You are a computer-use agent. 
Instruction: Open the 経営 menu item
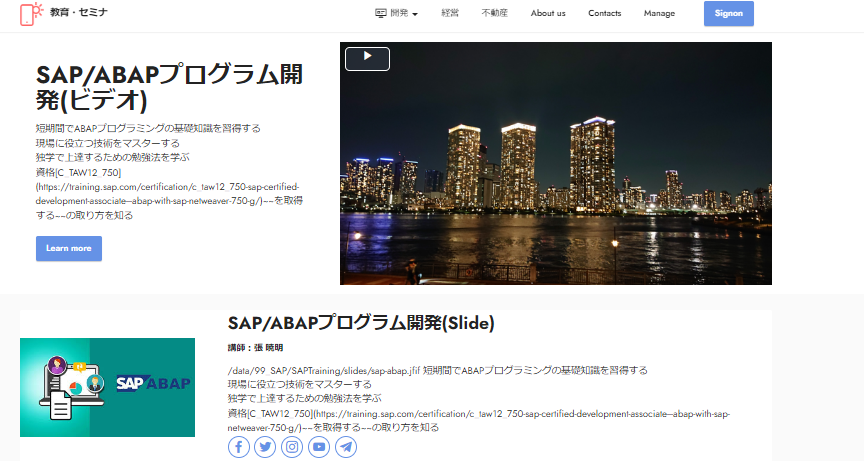(450, 14)
